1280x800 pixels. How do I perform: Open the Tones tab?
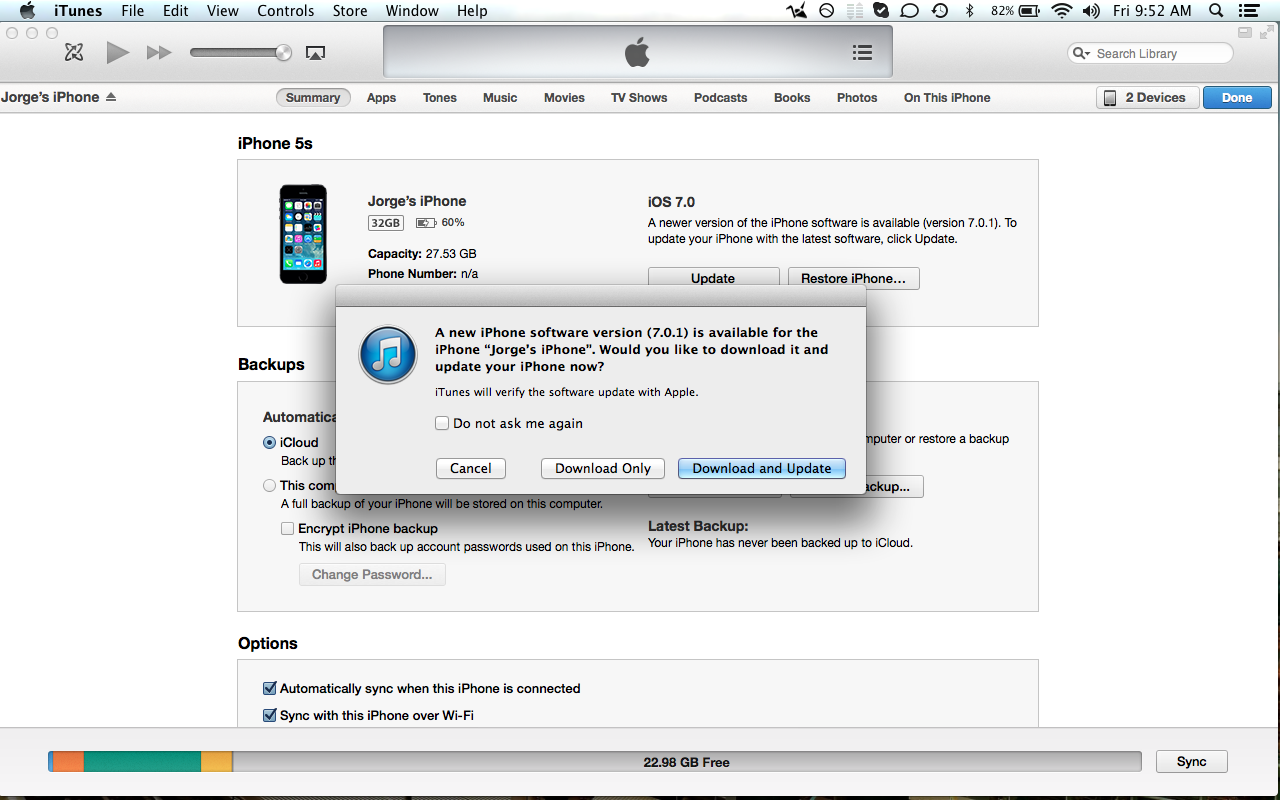pos(440,97)
